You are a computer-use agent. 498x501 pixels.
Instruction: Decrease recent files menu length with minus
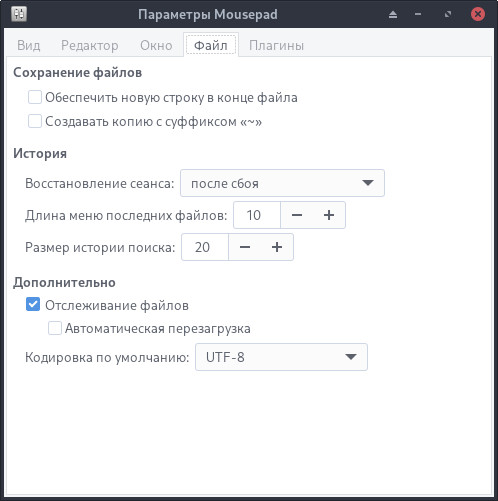tap(297, 215)
